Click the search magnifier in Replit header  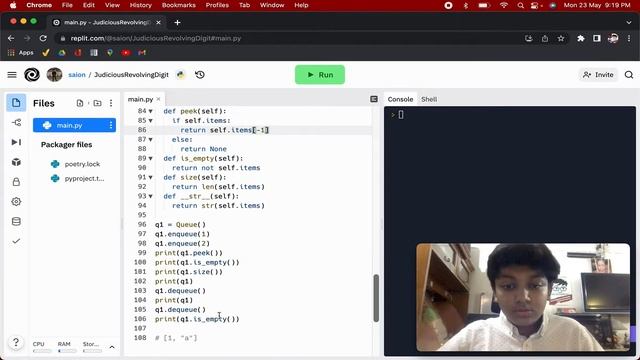coord(629,75)
